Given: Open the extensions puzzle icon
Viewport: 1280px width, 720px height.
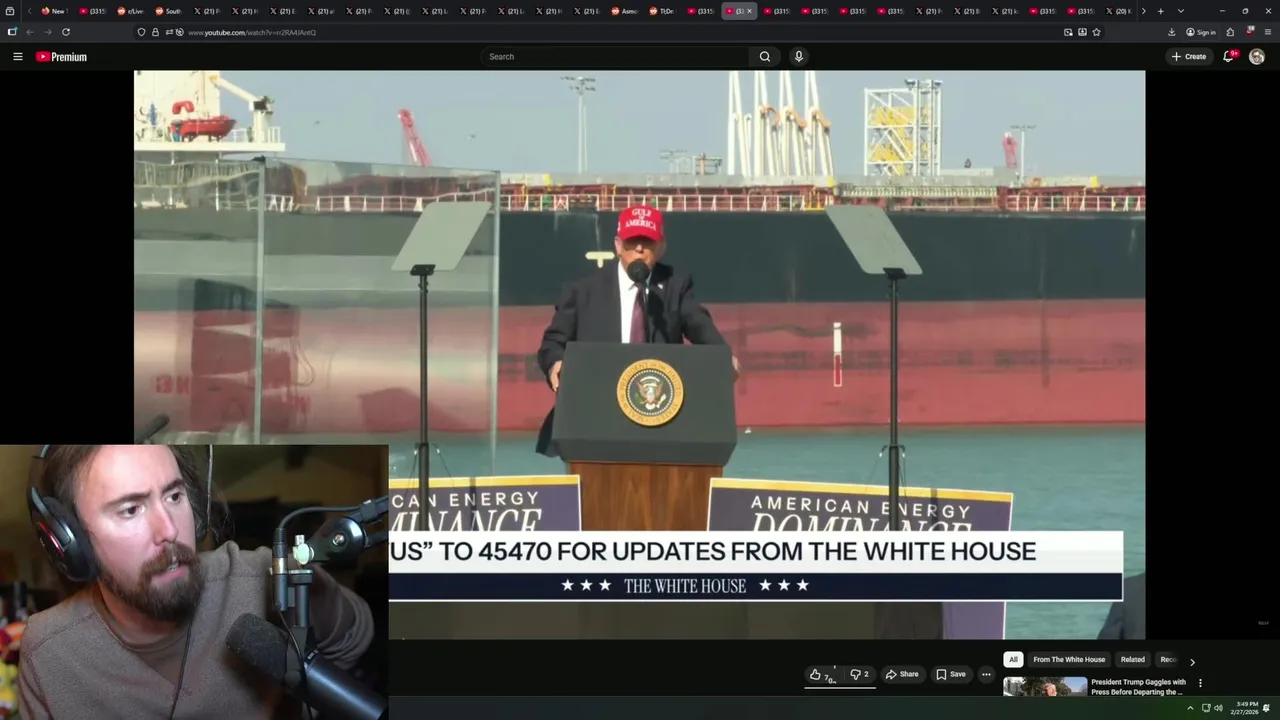Looking at the screenshot, I should click(1230, 32).
